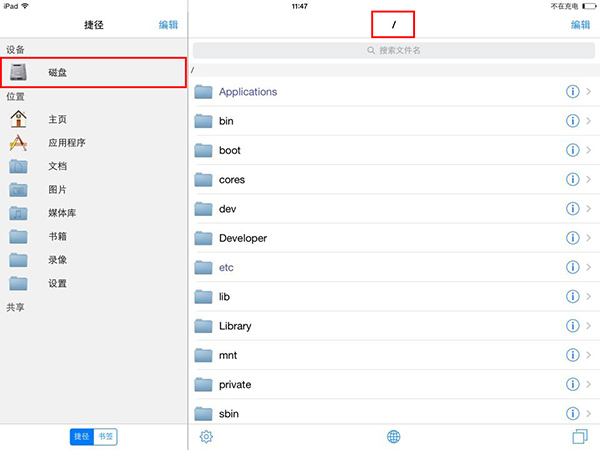This screenshot has width=600, height=450.
Task: Open the etc folder name
Action: (x=226, y=267)
